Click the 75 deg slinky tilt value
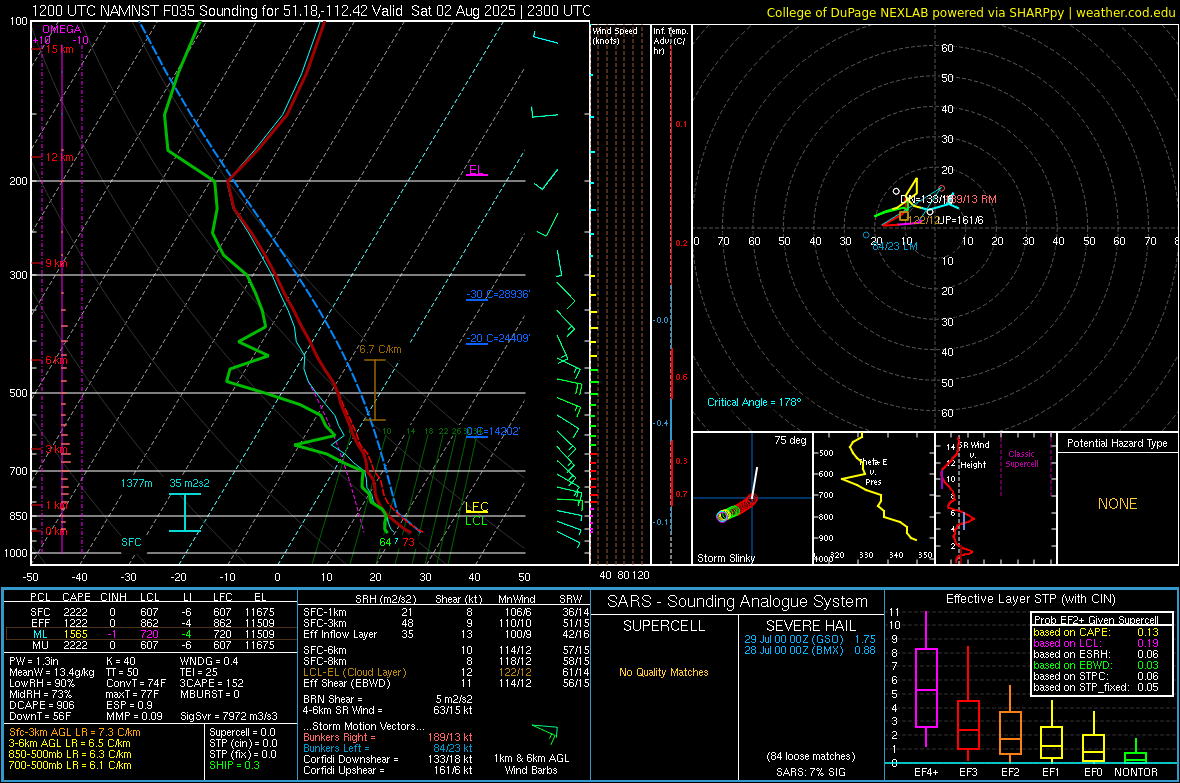The height and width of the screenshot is (783, 1180). pyautogui.click(x=790, y=440)
